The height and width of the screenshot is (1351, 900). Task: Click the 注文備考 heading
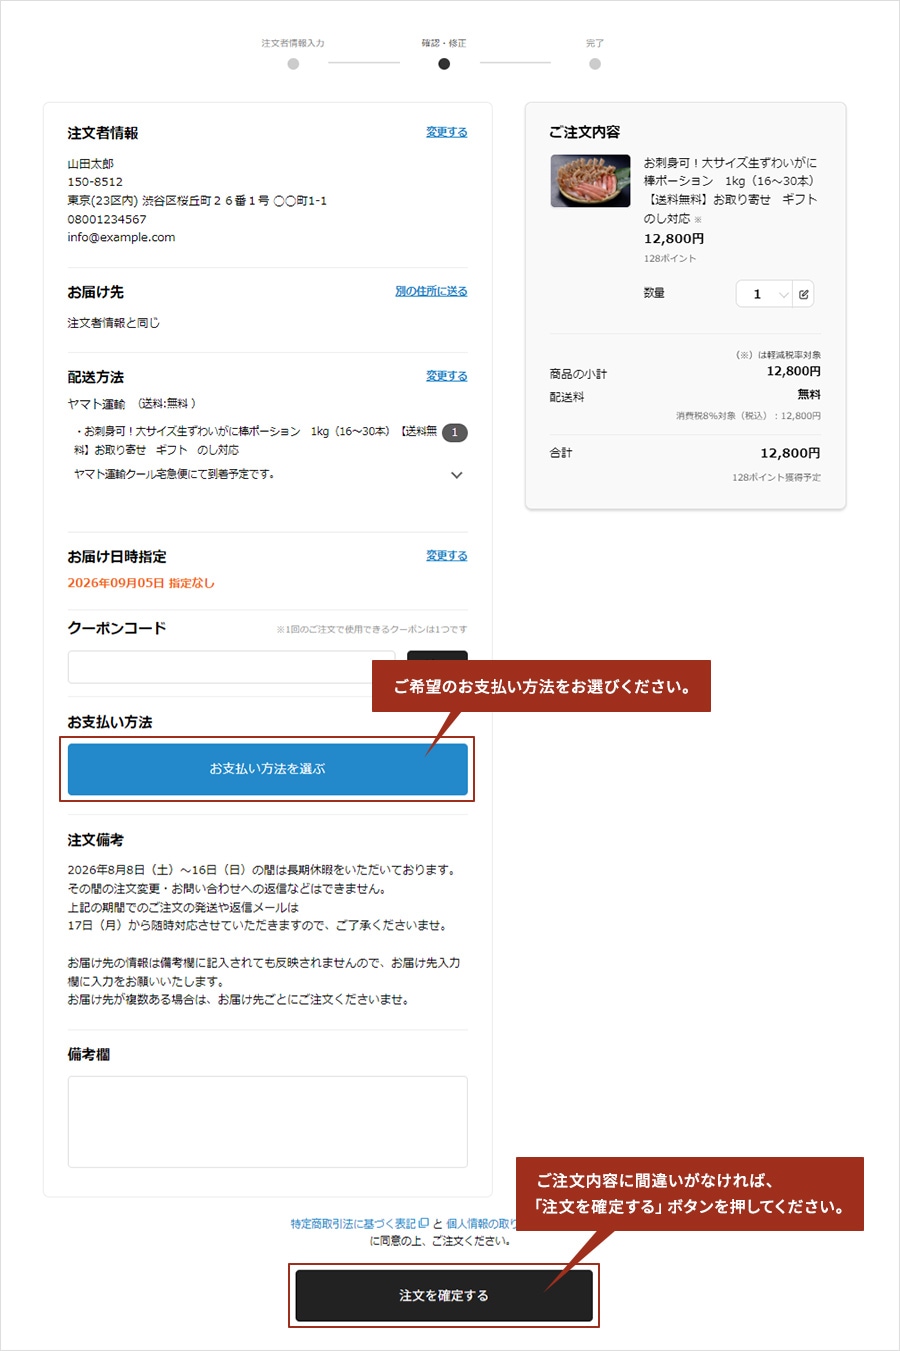96,840
